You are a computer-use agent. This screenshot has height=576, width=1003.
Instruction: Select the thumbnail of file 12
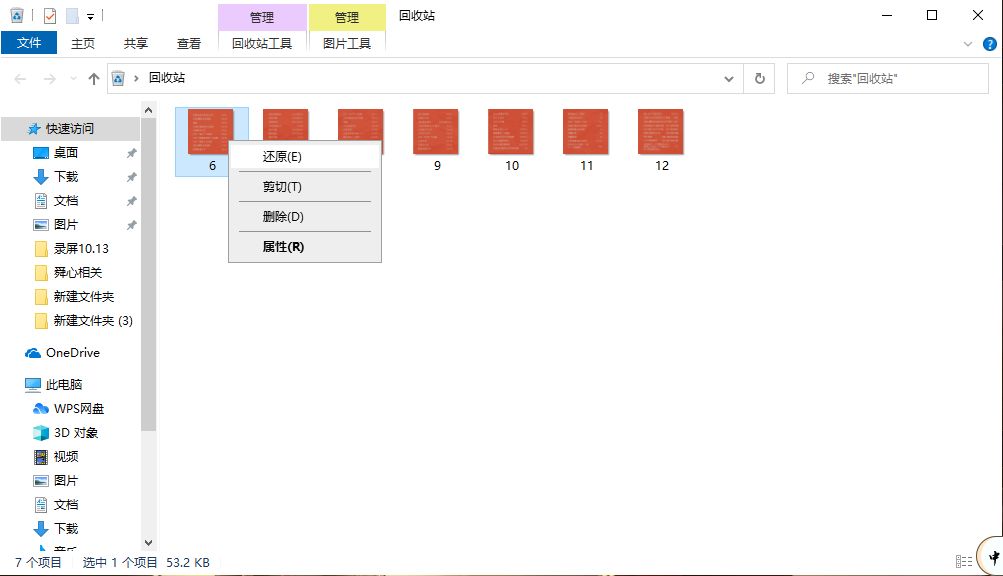point(661,131)
